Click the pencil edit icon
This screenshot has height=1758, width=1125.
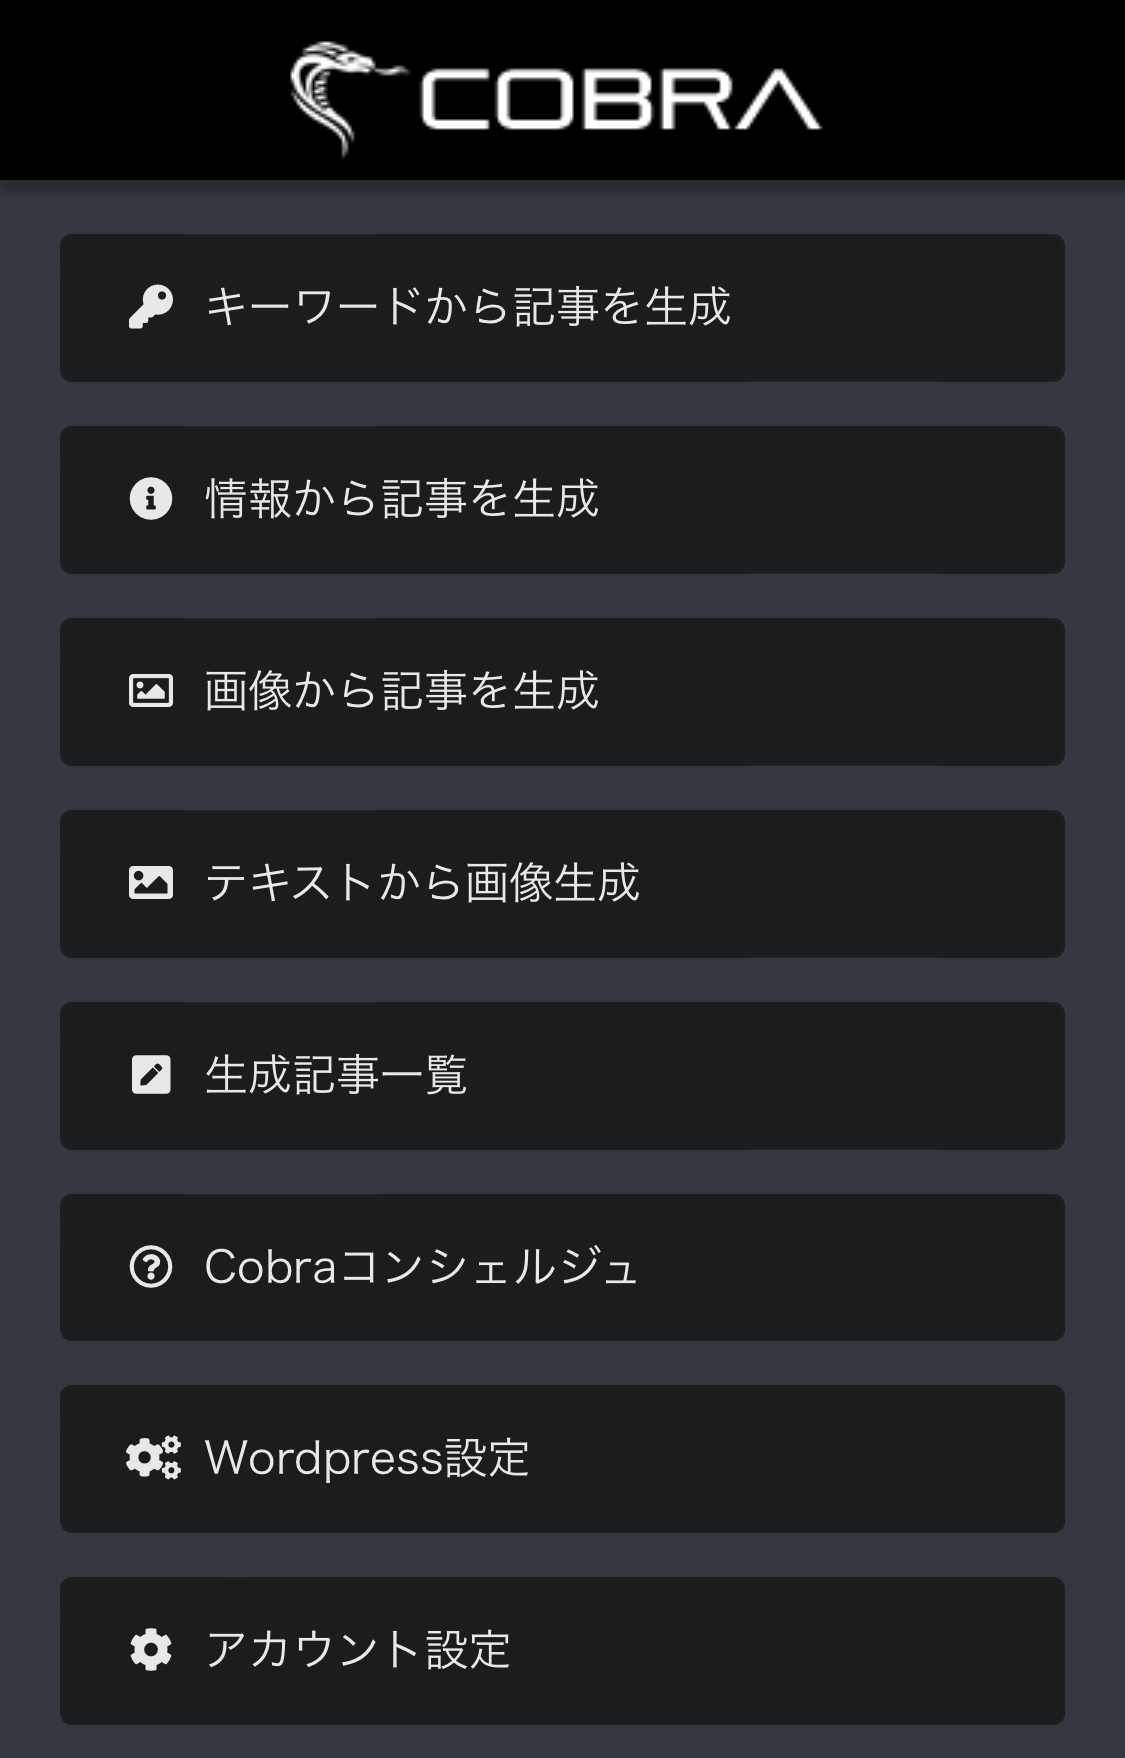pyautogui.click(x=151, y=1075)
